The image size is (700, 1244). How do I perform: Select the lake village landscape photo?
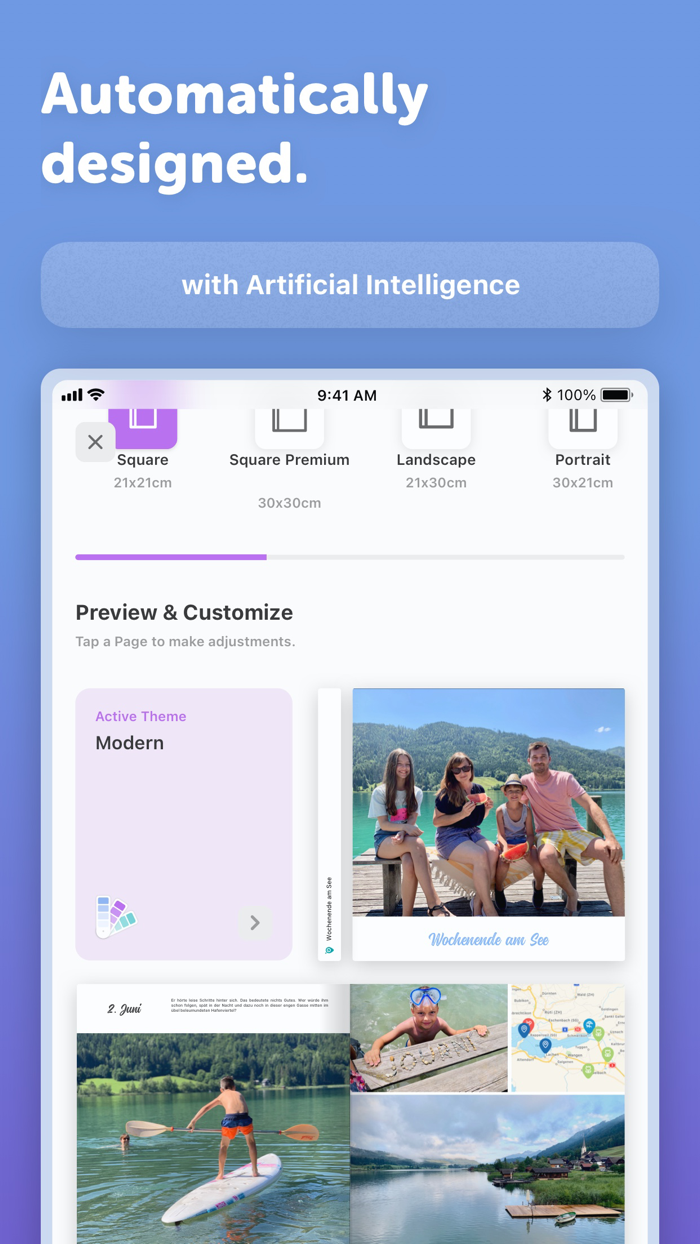click(x=488, y=1169)
